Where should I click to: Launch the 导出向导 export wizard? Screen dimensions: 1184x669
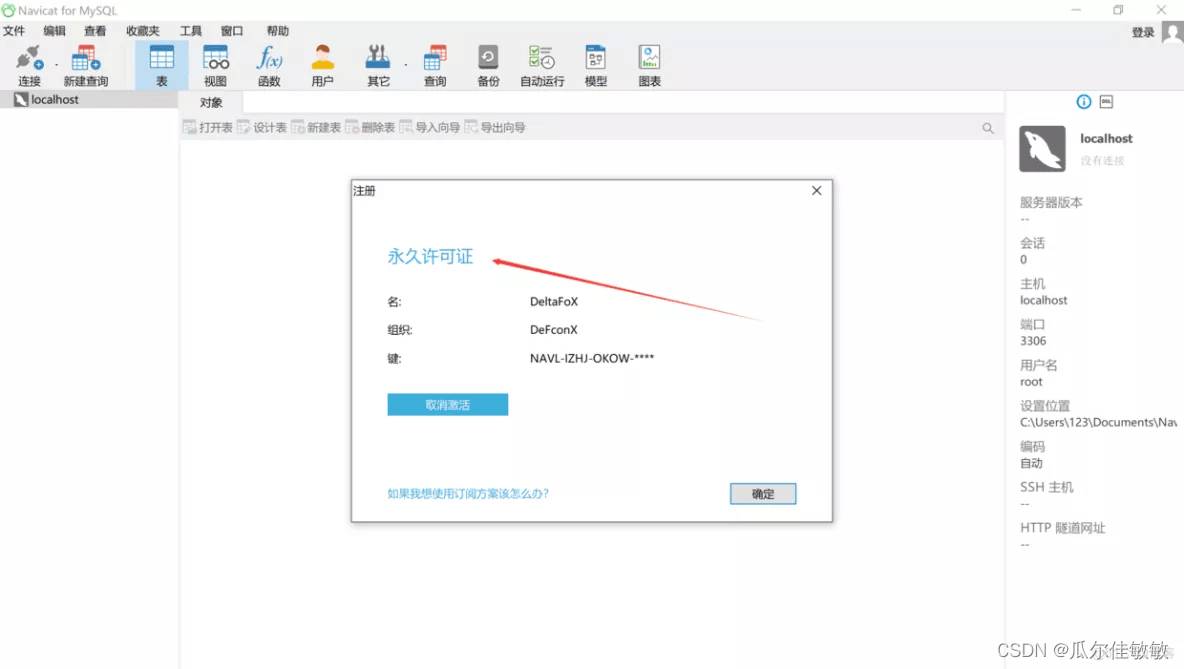pos(495,128)
